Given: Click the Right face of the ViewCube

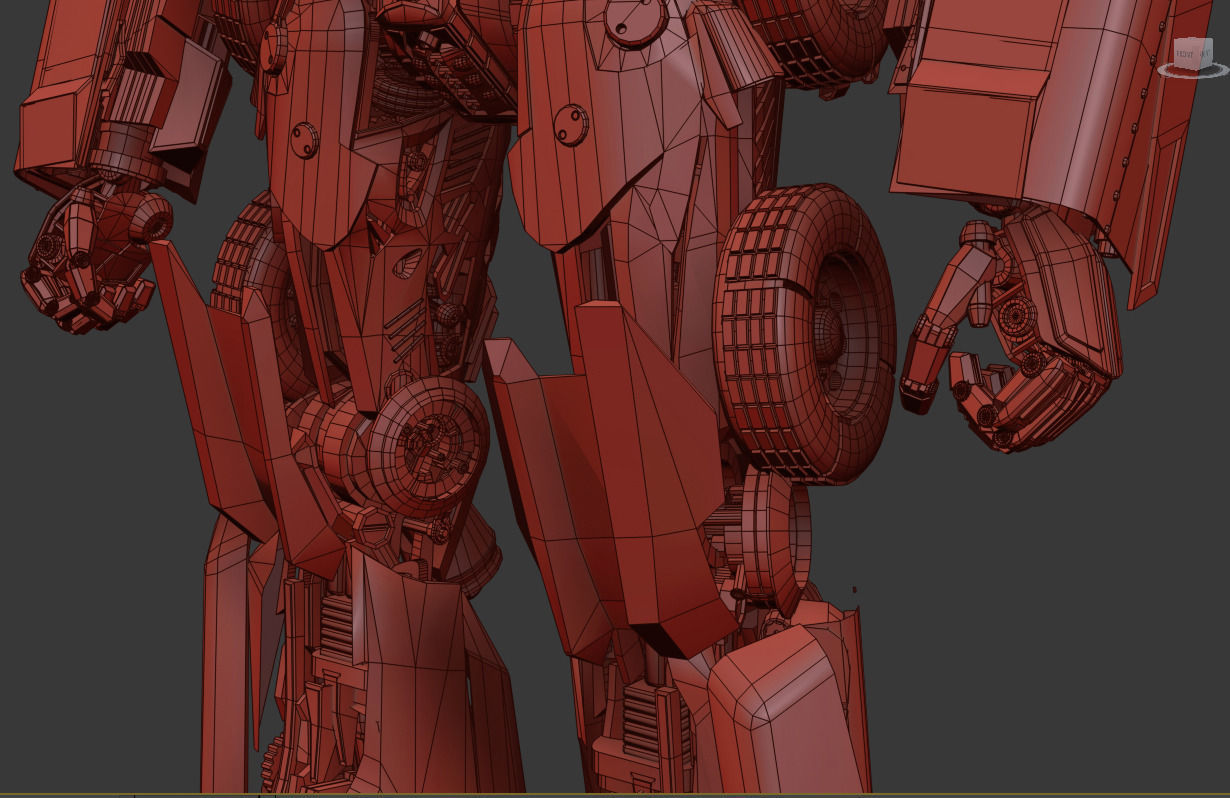Looking at the screenshot, I should 1208,52.
